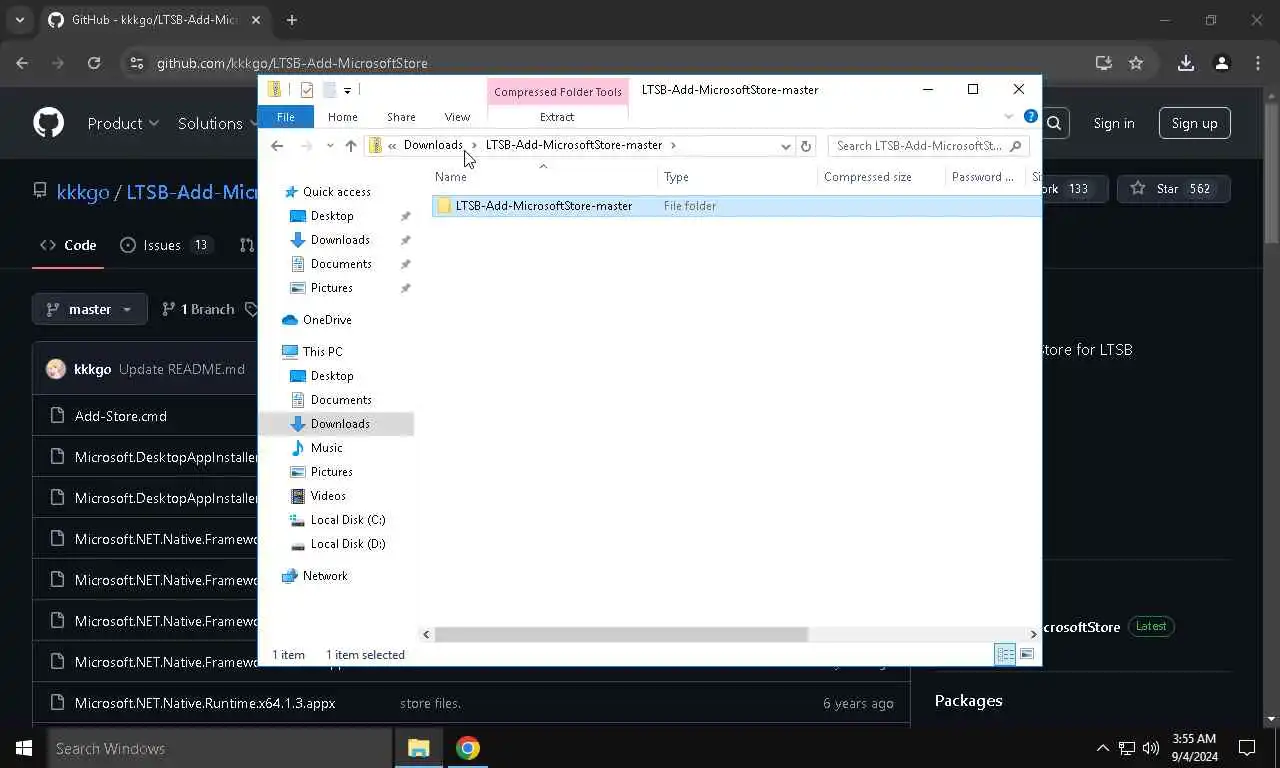The image size is (1280, 768).
Task: Sort by Compressed size column
Action: click(x=881, y=177)
